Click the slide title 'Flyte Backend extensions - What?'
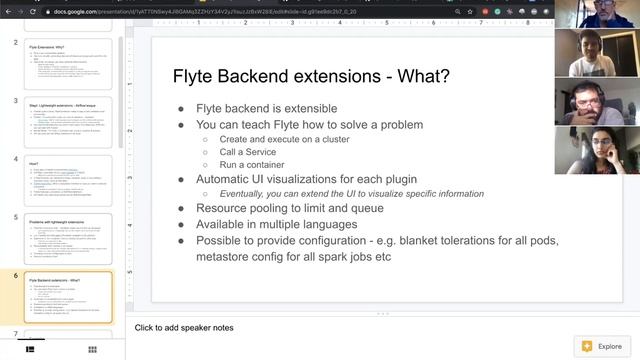This screenshot has width=640, height=360. click(x=311, y=76)
